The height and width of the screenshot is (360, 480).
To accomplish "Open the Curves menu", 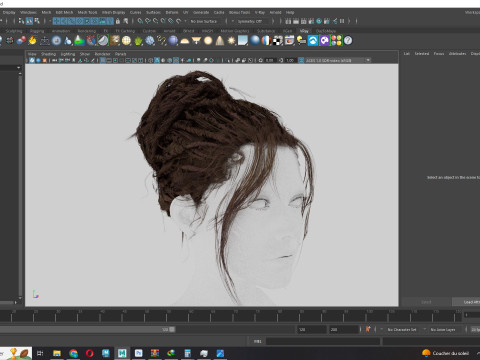I will pyautogui.click(x=135, y=12).
